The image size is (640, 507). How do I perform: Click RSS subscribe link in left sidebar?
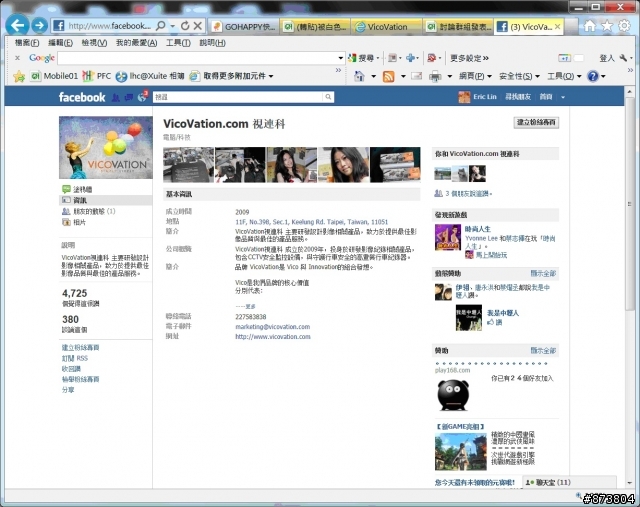pyautogui.click(x=75, y=358)
